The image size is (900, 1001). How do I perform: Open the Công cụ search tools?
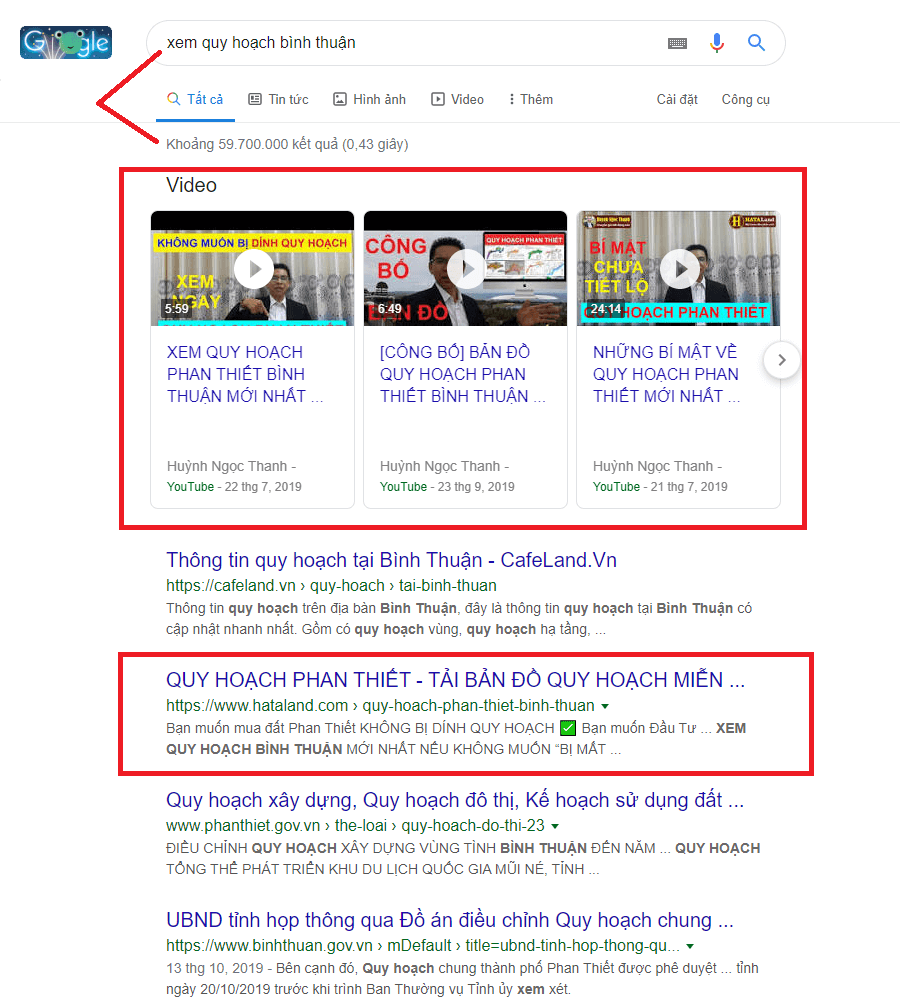[745, 99]
